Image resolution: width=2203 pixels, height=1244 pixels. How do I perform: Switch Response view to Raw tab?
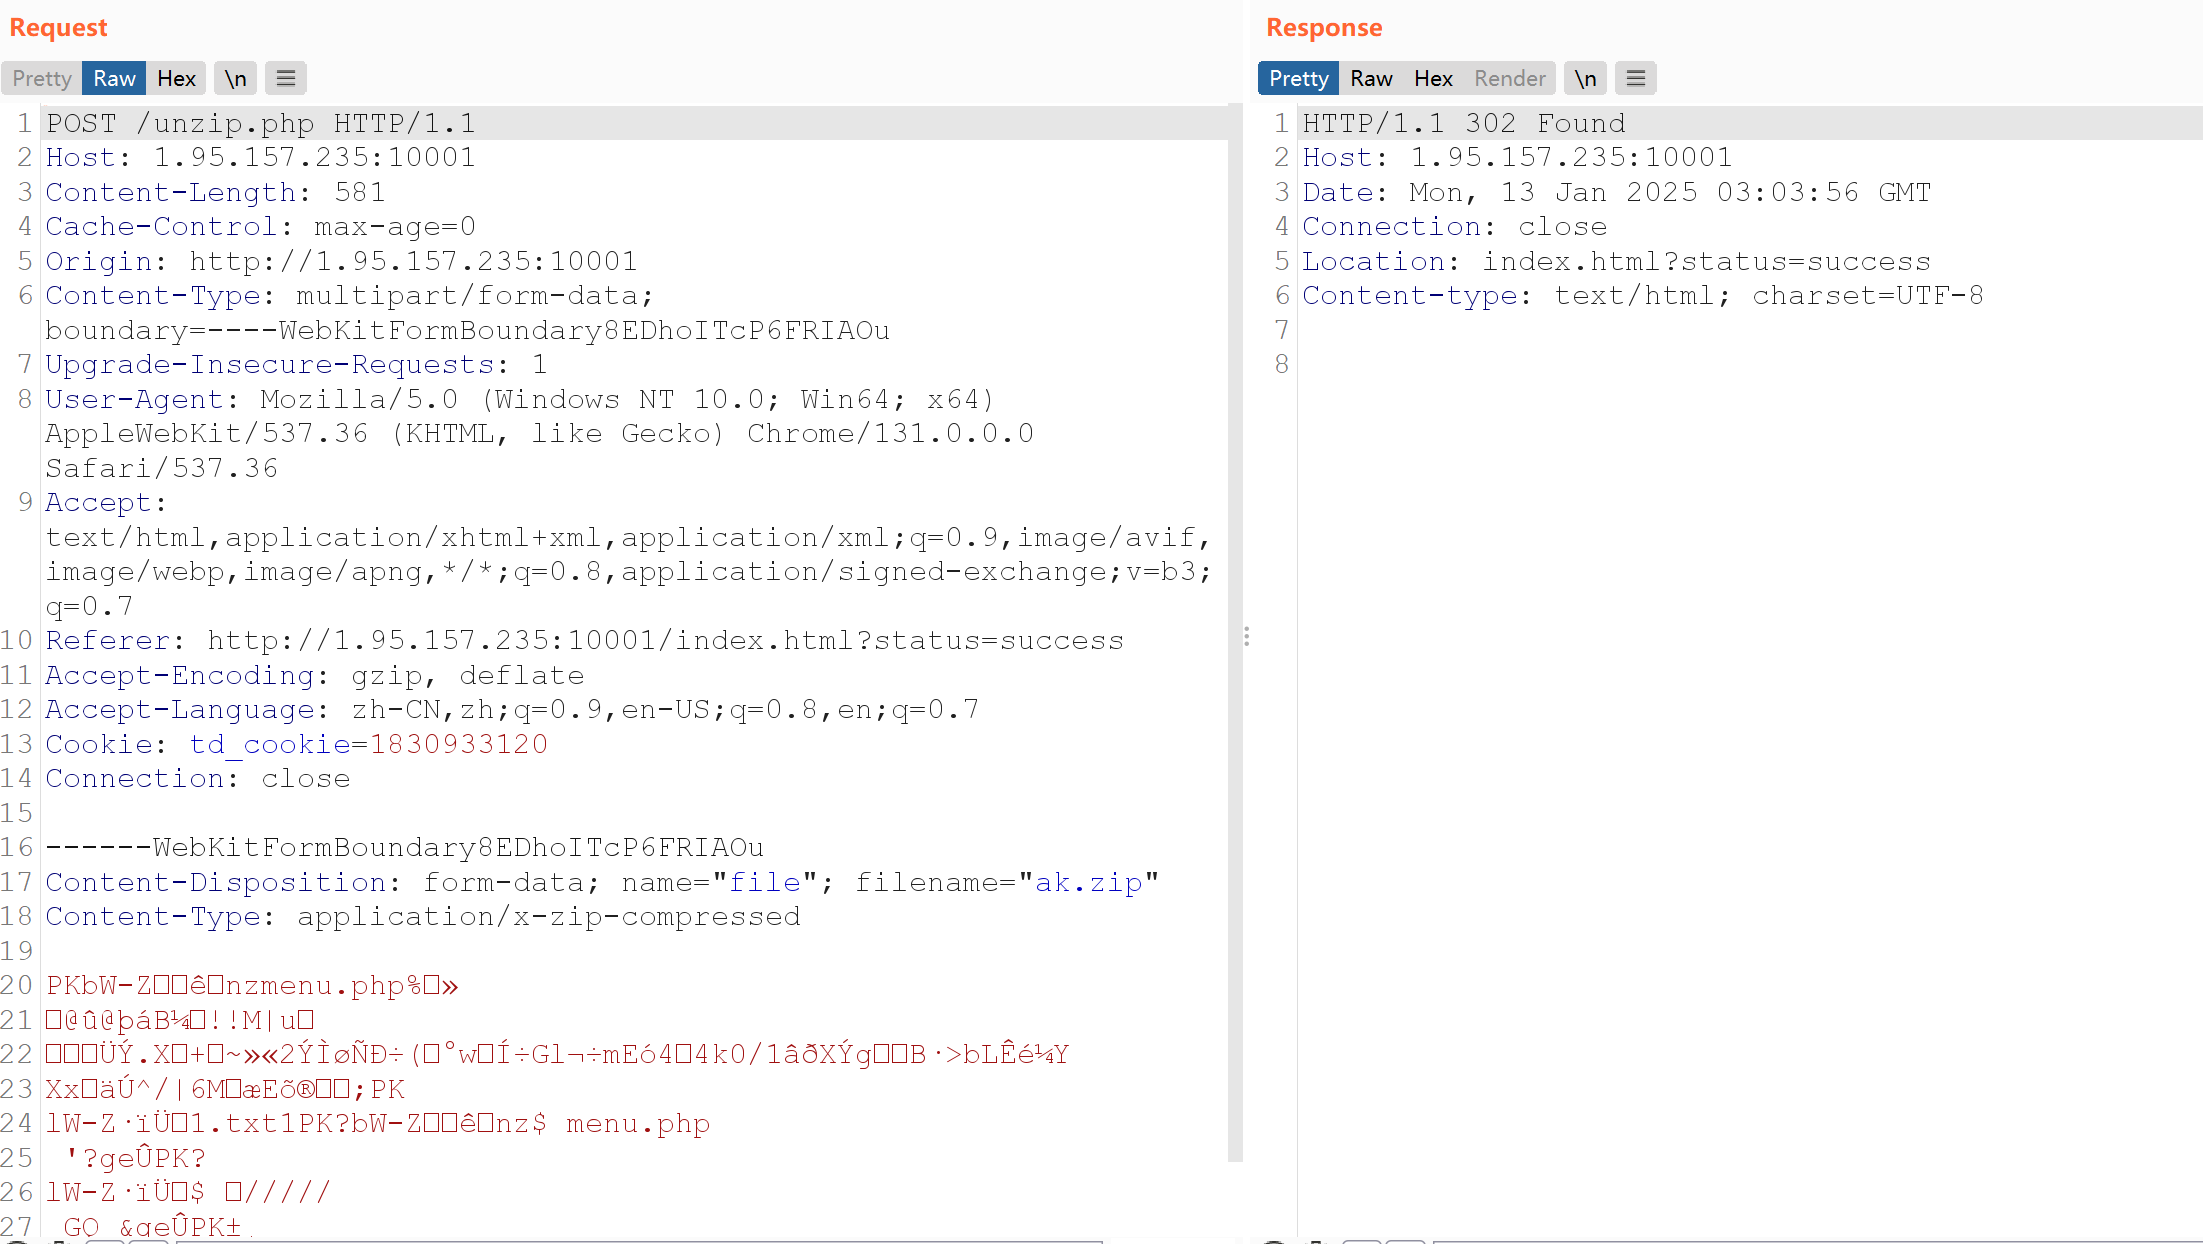[x=1371, y=79]
